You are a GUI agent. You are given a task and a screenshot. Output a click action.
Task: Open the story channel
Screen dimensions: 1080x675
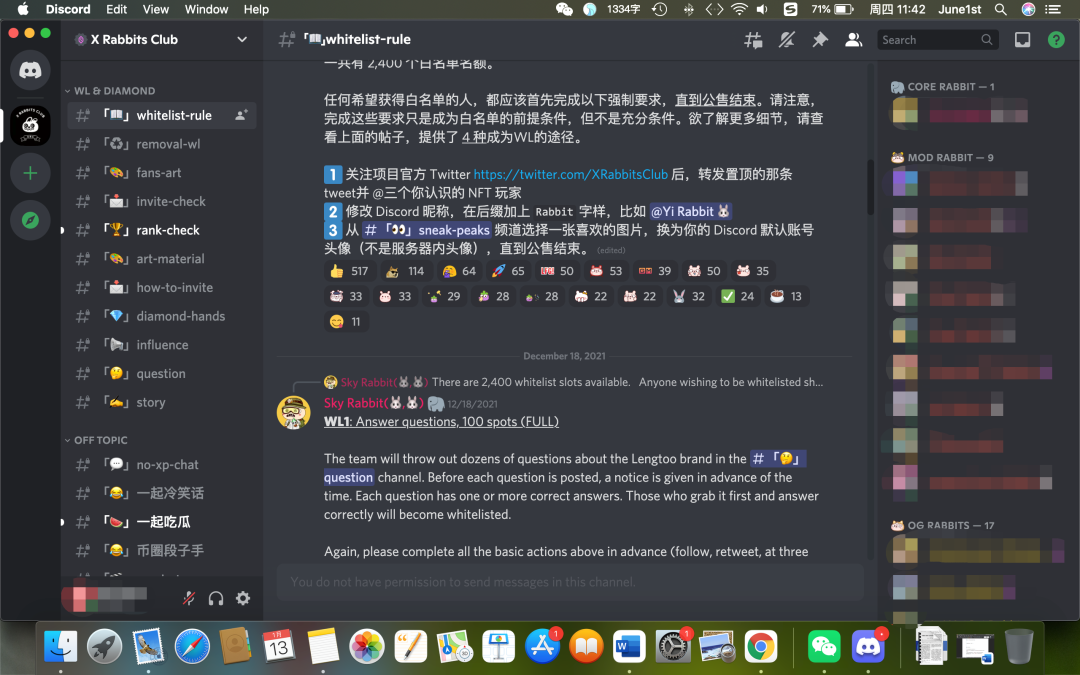click(162, 402)
